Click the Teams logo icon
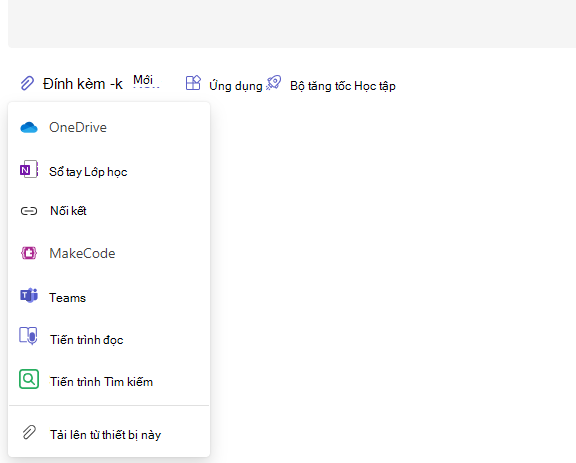576x463 pixels. click(x=29, y=295)
